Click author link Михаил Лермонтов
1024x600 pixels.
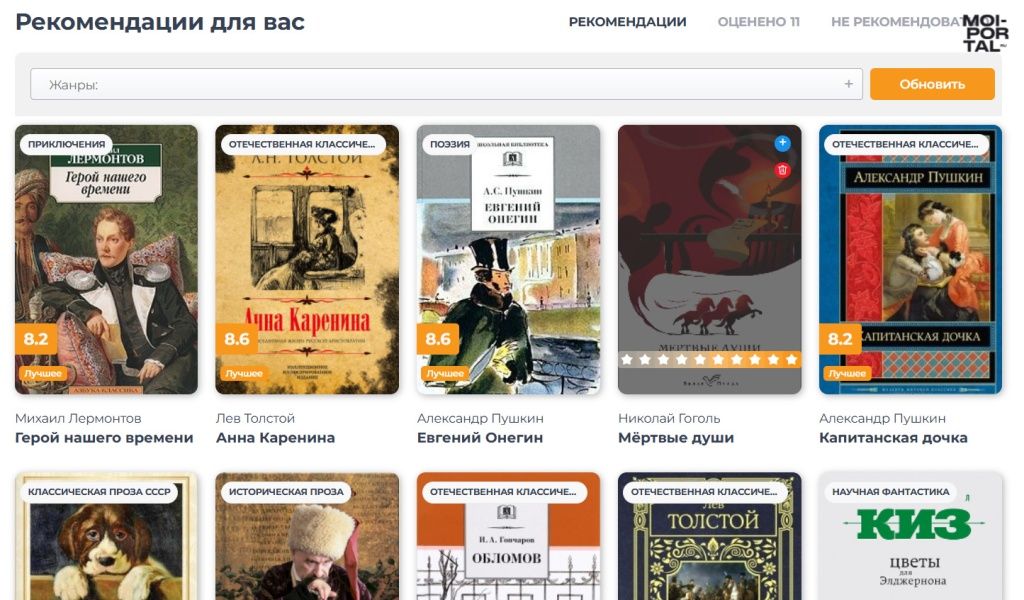[x=78, y=418]
